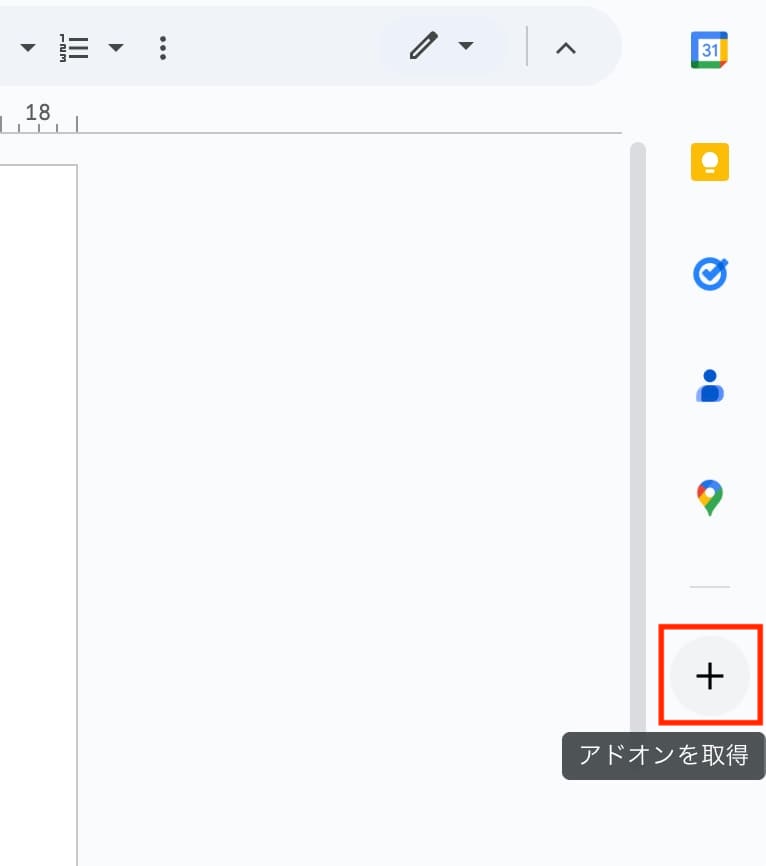This screenshot has height=866, width=766.
Task: Open the Contacts side panel
Action: 709,385
